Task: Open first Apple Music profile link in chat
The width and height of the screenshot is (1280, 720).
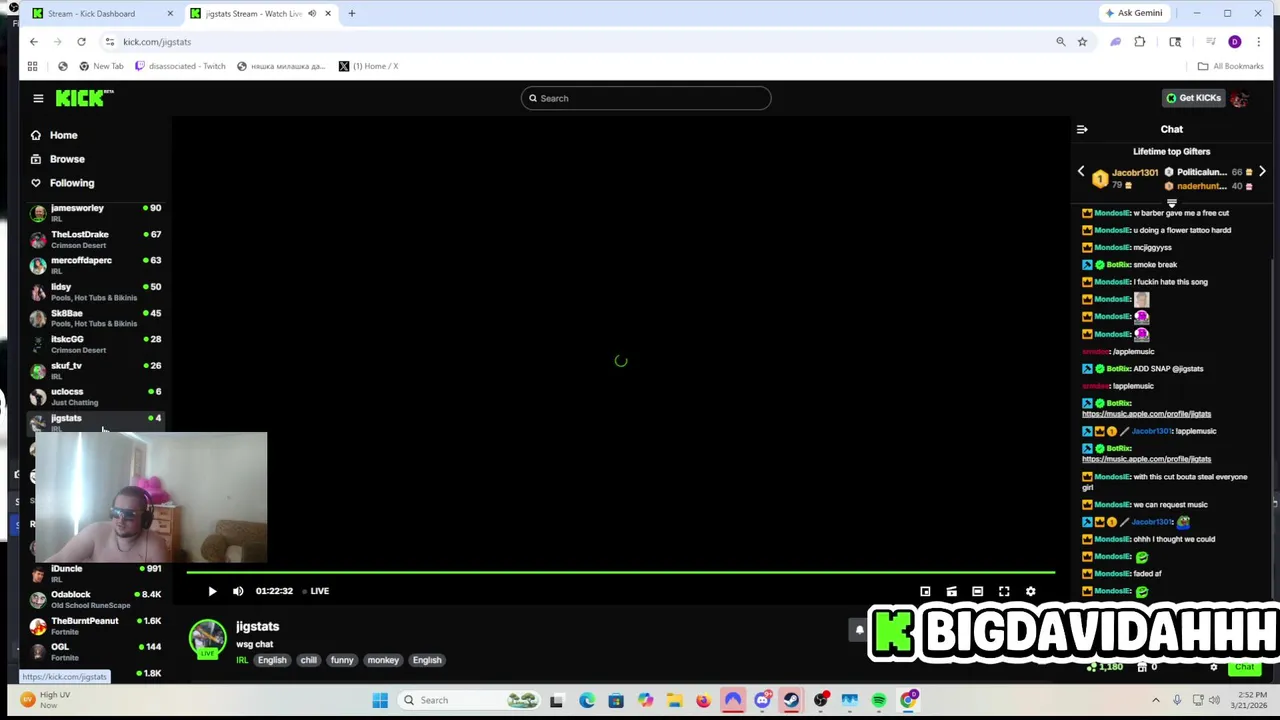Action: coord(1146,414)
